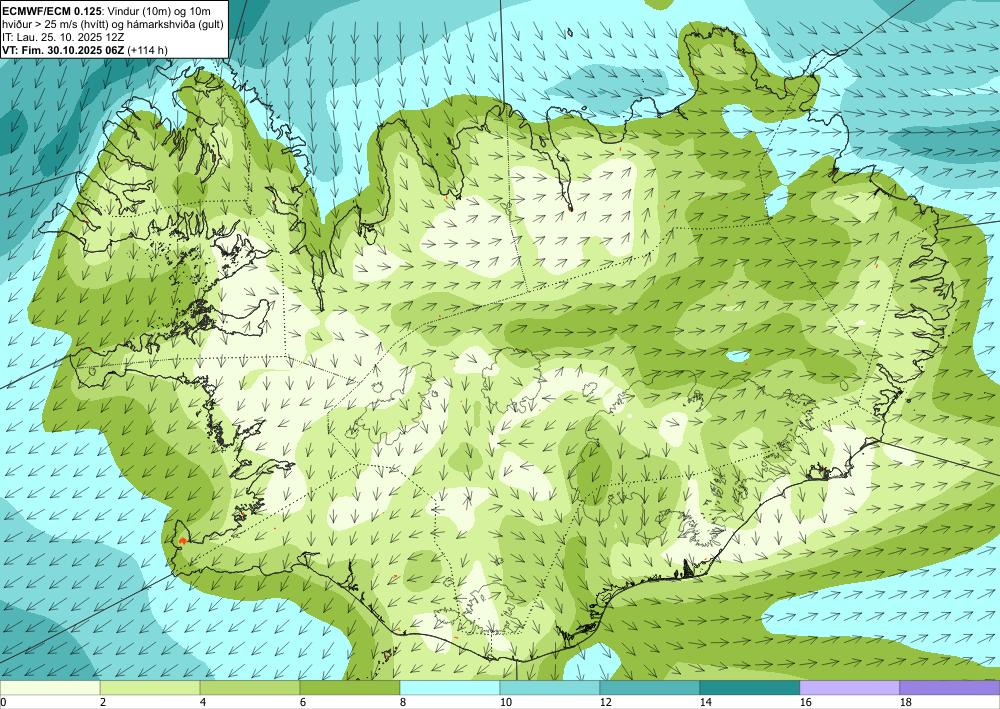Select the light cyan 8–10 m/s legend swatch
The height and width of the screenshot is (709, 1000).
pos(450,687)
